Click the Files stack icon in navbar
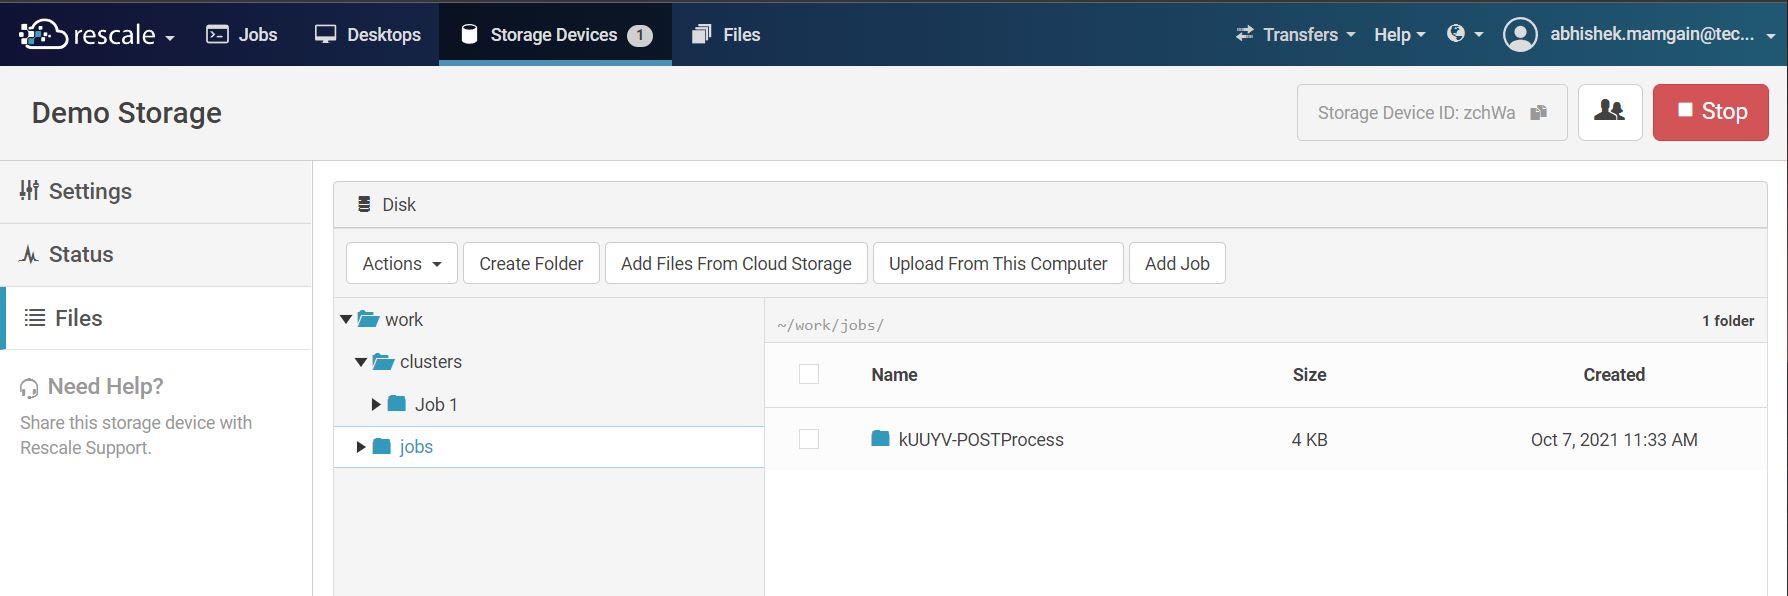Image resolution: width=1788 pixels, height=596 pixels. (702, 34)
